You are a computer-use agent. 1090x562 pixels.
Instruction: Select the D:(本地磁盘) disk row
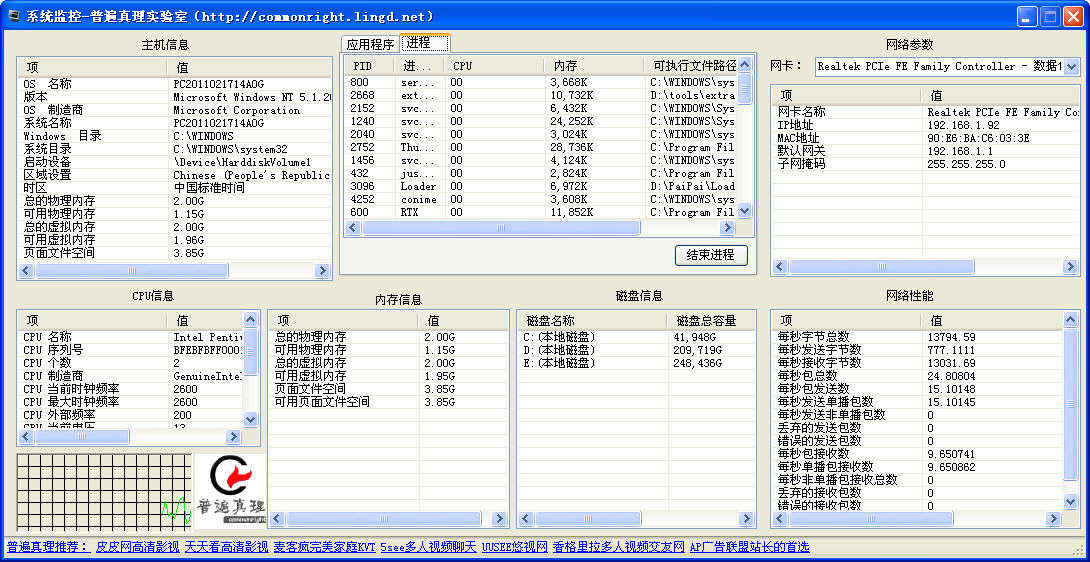[x=636, y=350]
